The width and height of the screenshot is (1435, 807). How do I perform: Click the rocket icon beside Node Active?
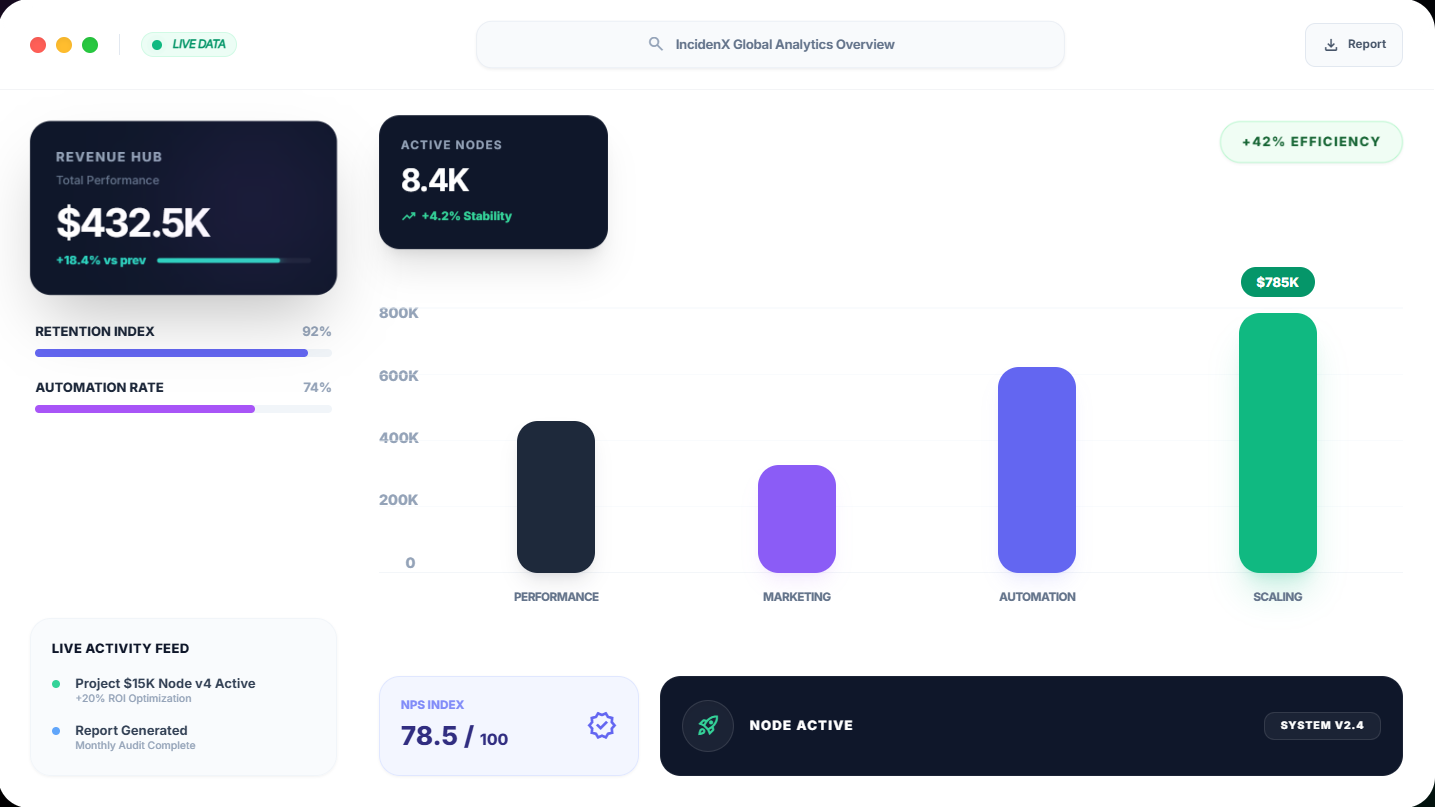[708, 725]
